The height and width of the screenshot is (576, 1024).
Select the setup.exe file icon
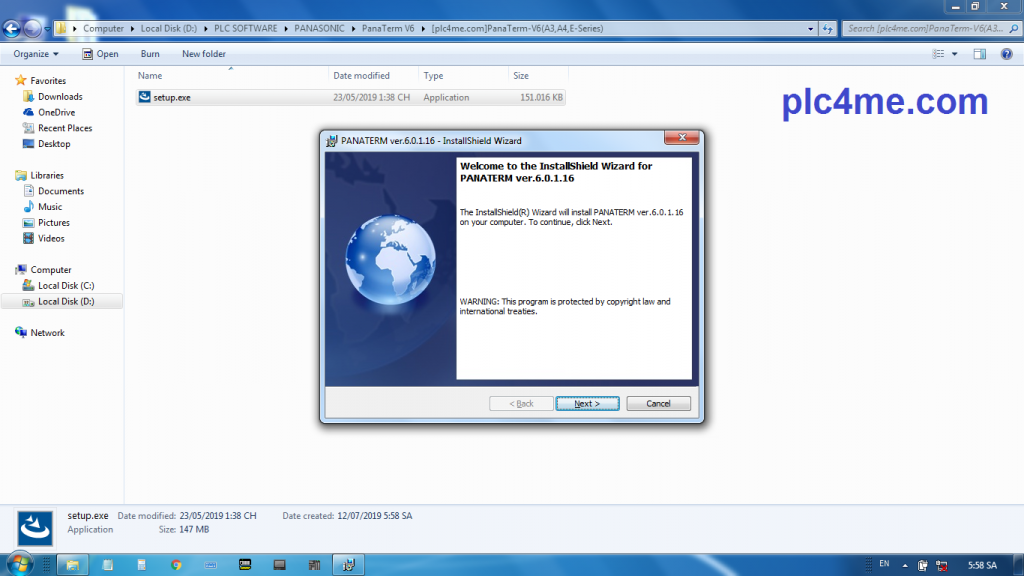(x=144, y=97)
